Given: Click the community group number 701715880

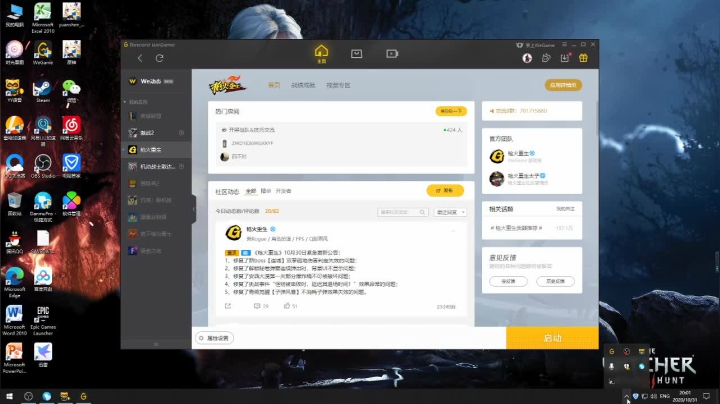Looking at the screenshot, I should (x=534, y=111).
